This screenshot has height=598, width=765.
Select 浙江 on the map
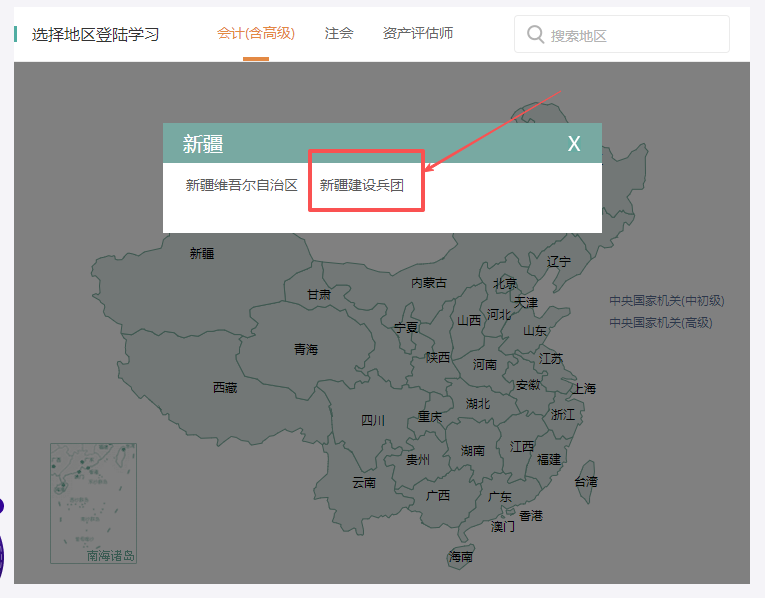pos(563,415)
